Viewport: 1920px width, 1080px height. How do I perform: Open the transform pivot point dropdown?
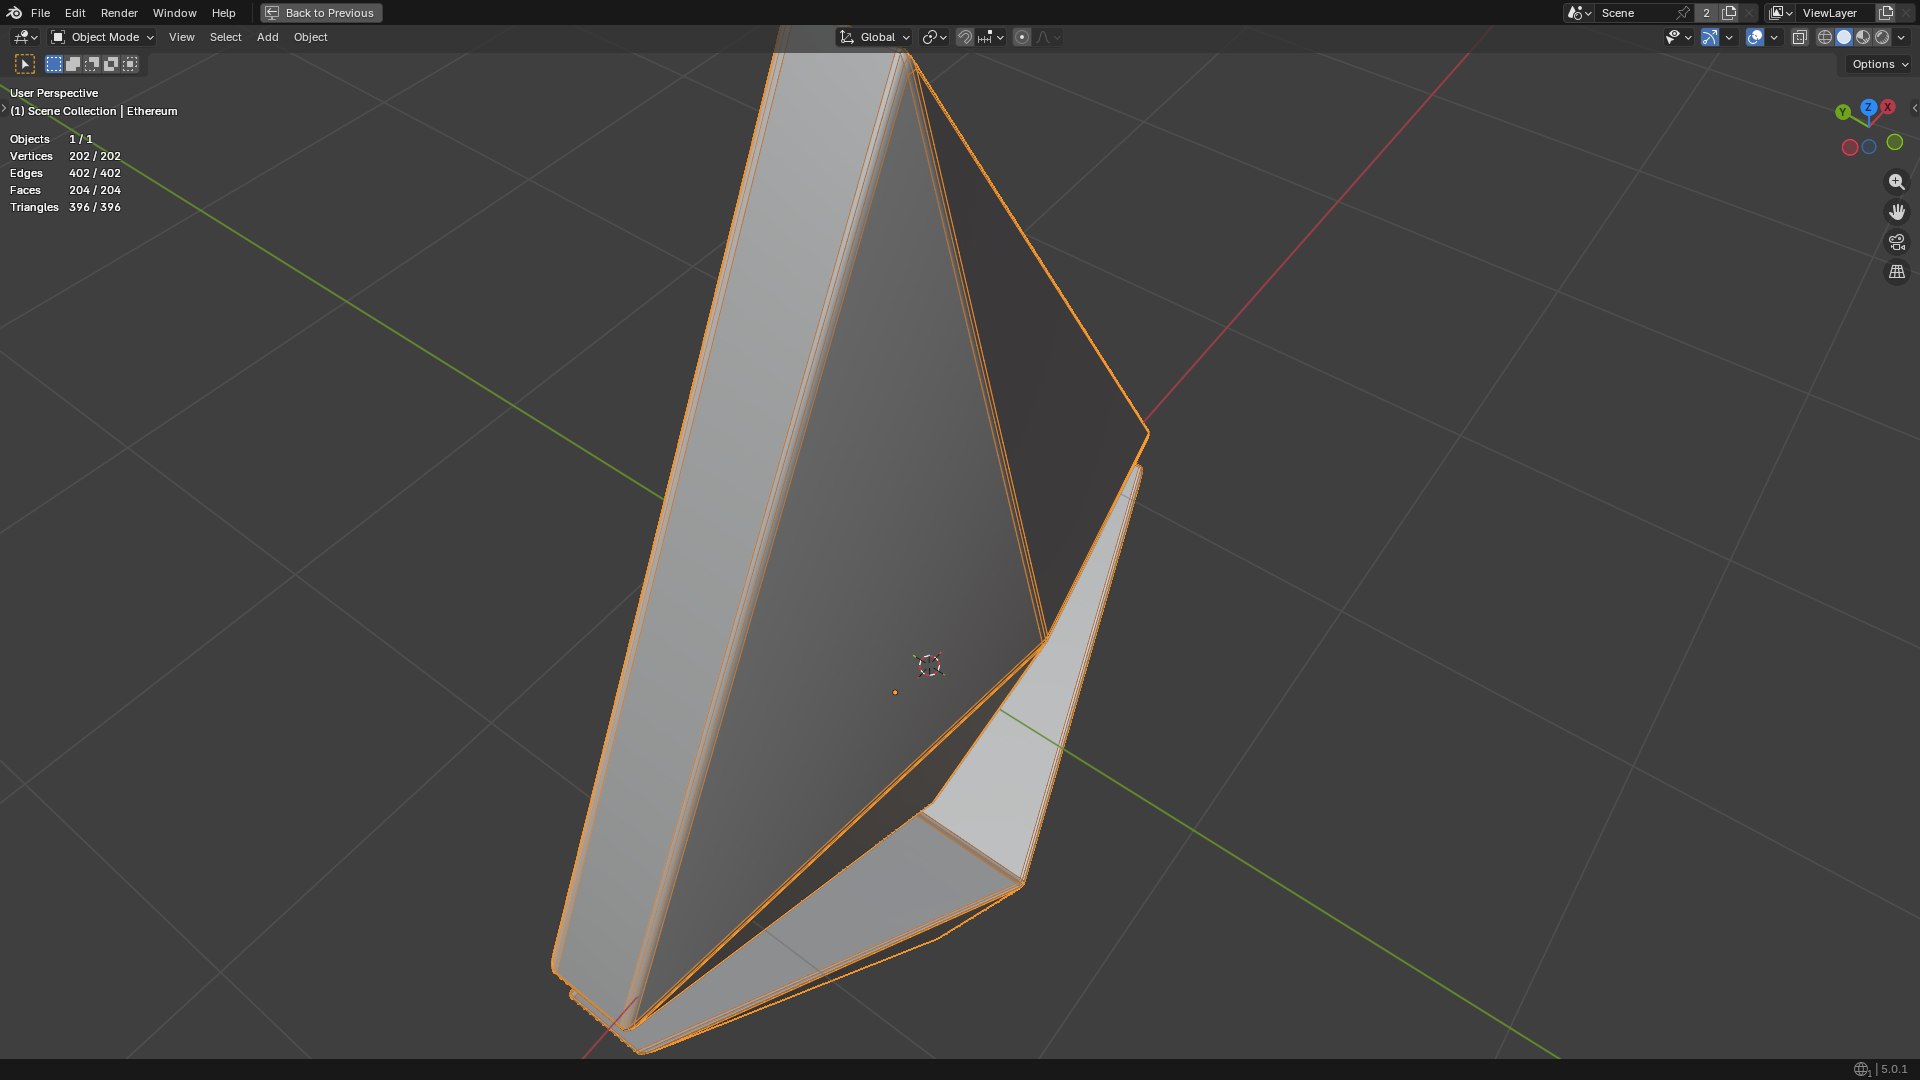tap(934, 37)
